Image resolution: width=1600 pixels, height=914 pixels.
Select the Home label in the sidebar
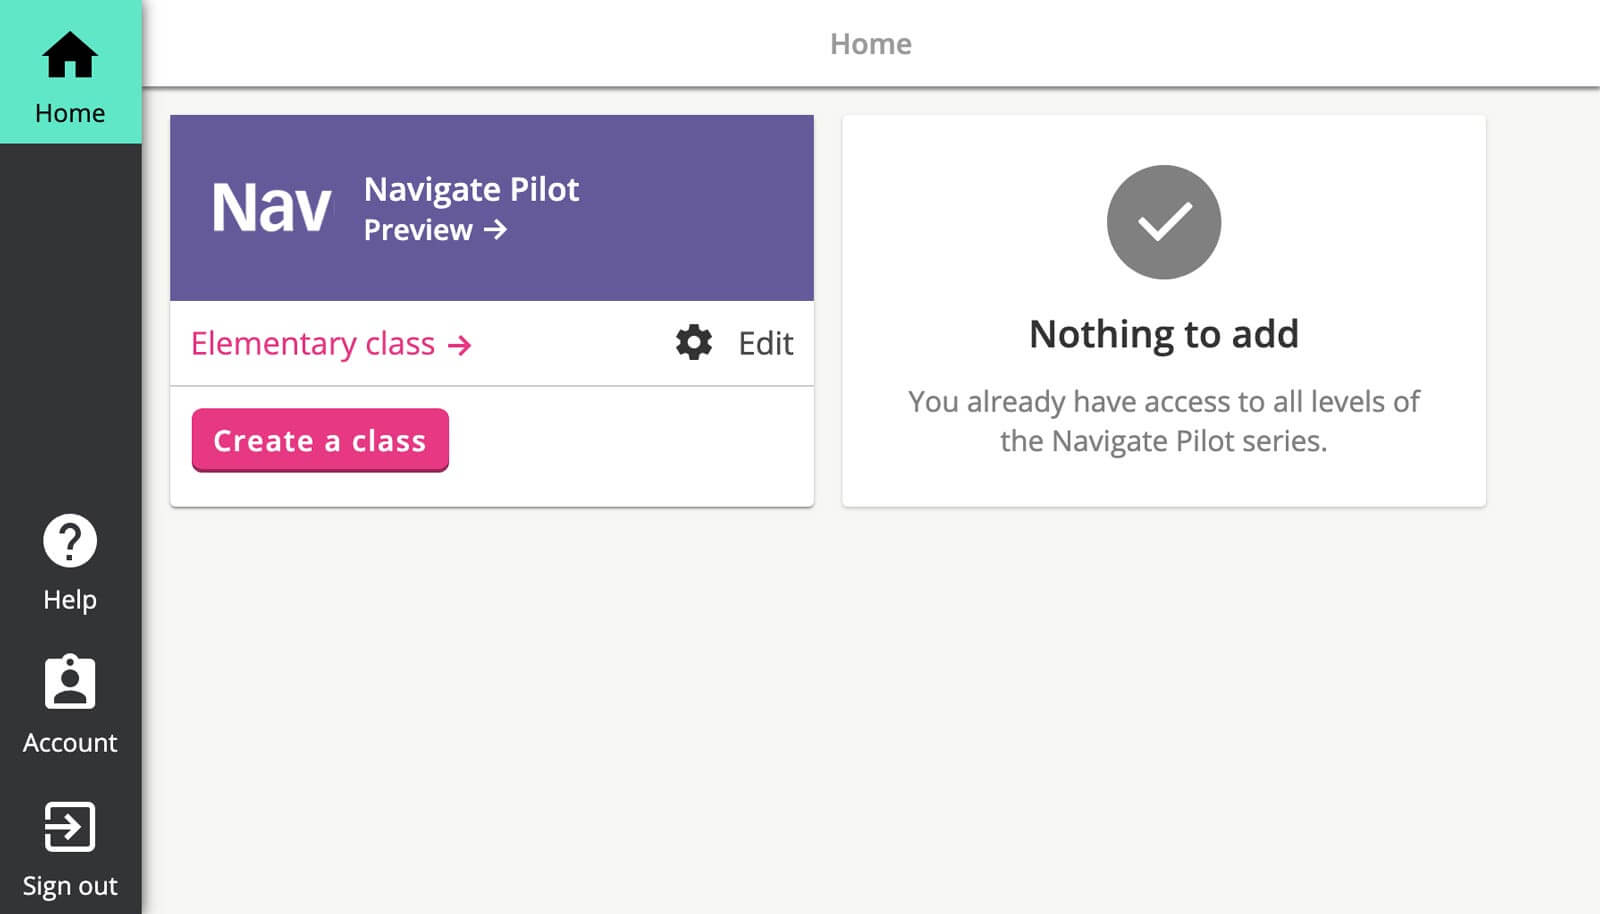point(70,113)
